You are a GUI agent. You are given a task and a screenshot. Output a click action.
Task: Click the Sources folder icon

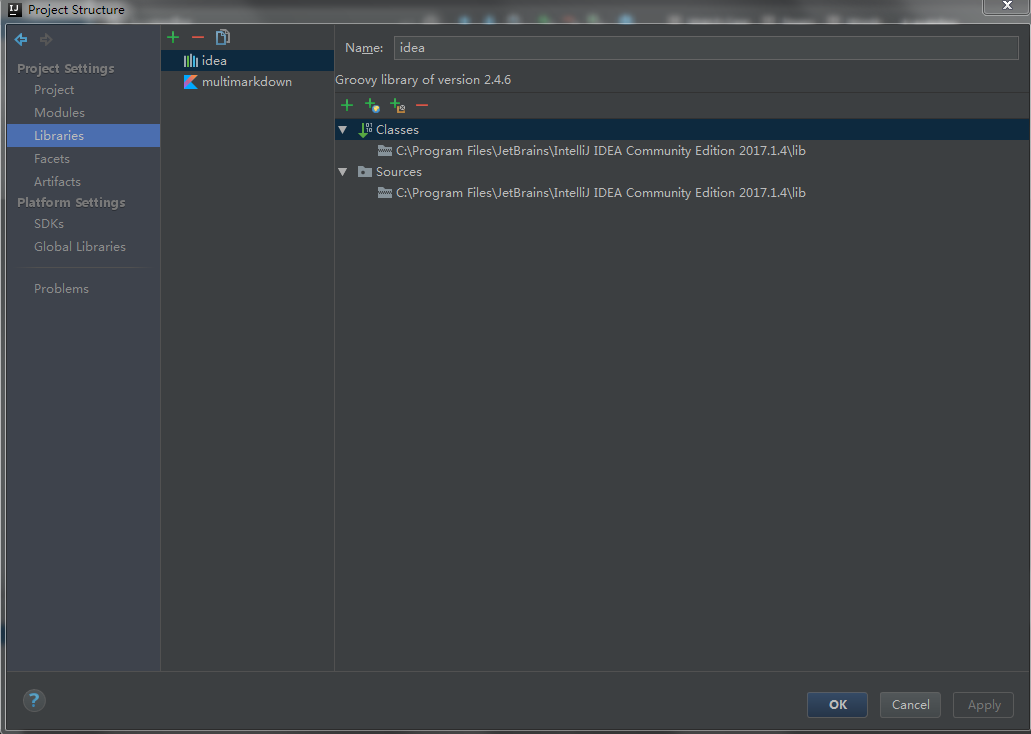coord(365,172)
